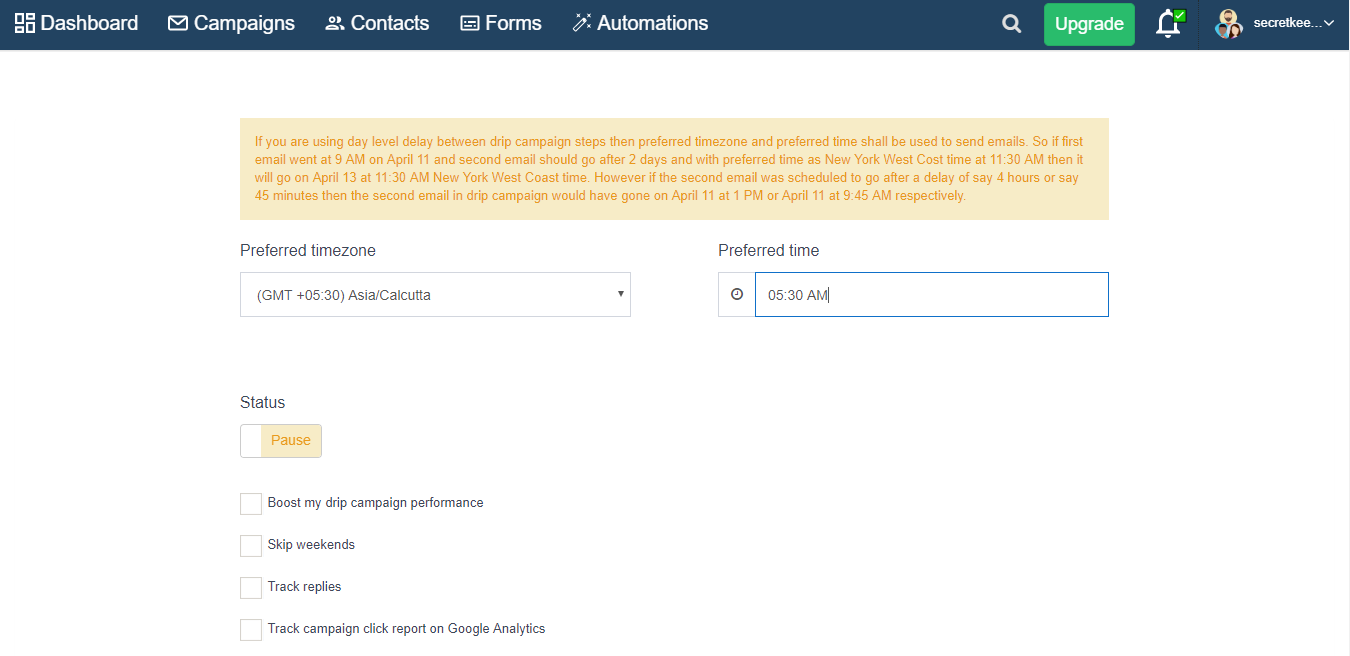
Task: Check the Skip weekends option
Action: (x=251, y=545)
